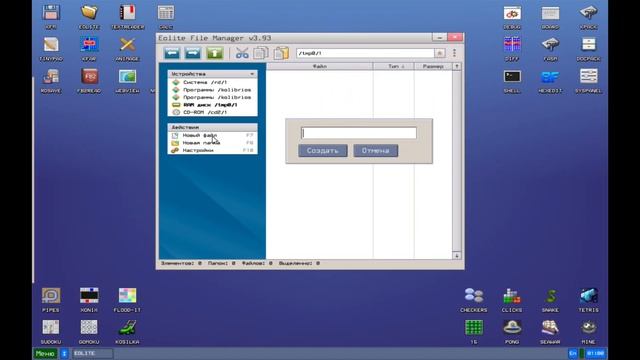Screen dimensions: 640x360
Task: Open the SEAWAR game icon
Action: [x=550, y=331]
